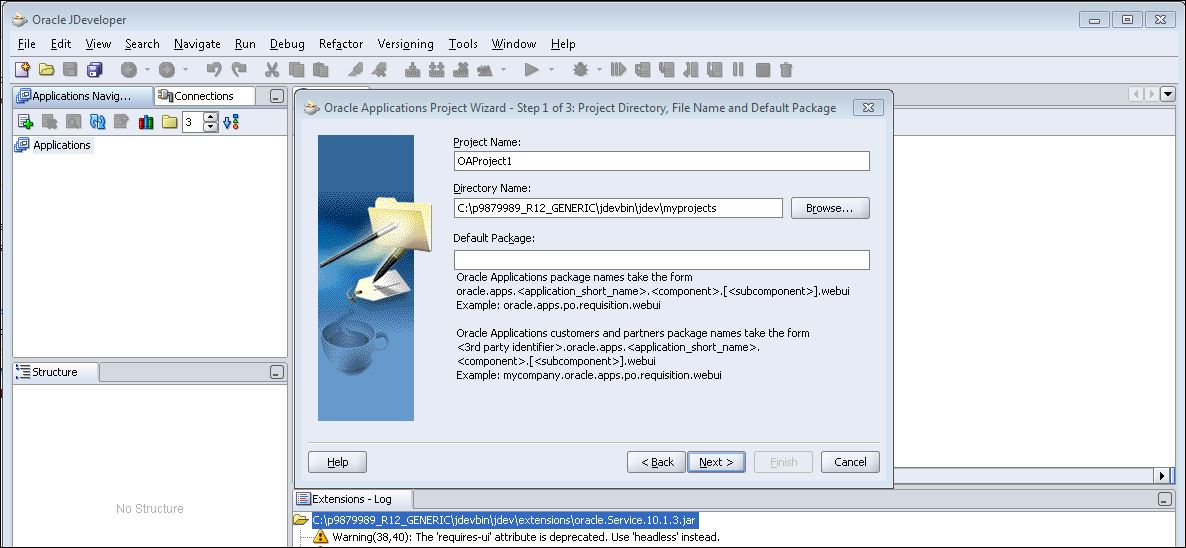Screen dimensions: 1186x548
Task: Click the Help wizard button
Action: [x=337, y=462]
